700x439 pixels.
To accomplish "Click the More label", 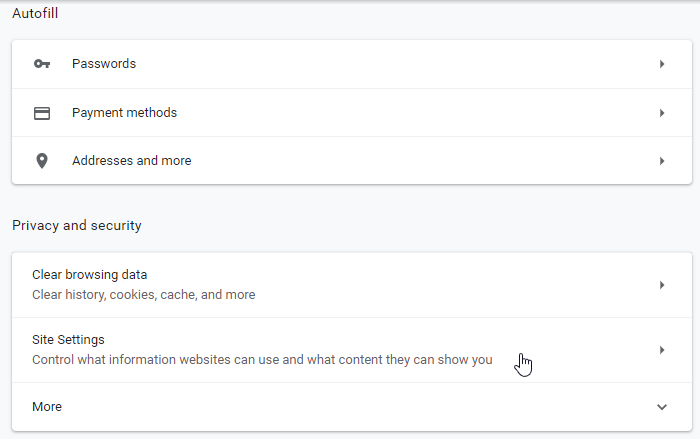I will [47, 407].
